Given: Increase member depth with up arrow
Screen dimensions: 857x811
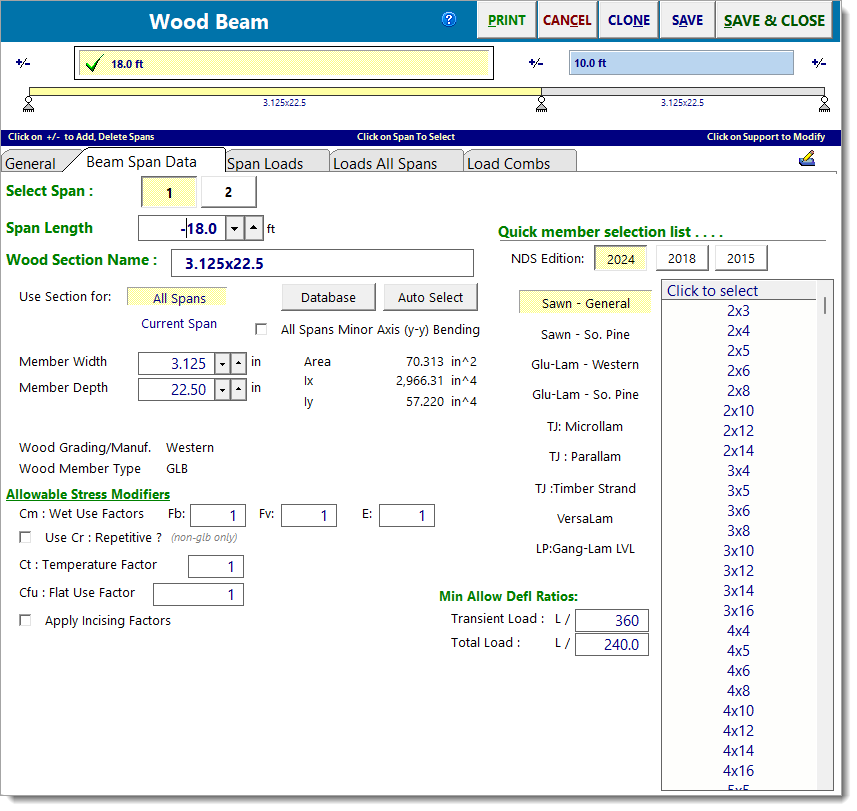Looking at the screenshot, I should pyautogui.click(x=238, y=390).
